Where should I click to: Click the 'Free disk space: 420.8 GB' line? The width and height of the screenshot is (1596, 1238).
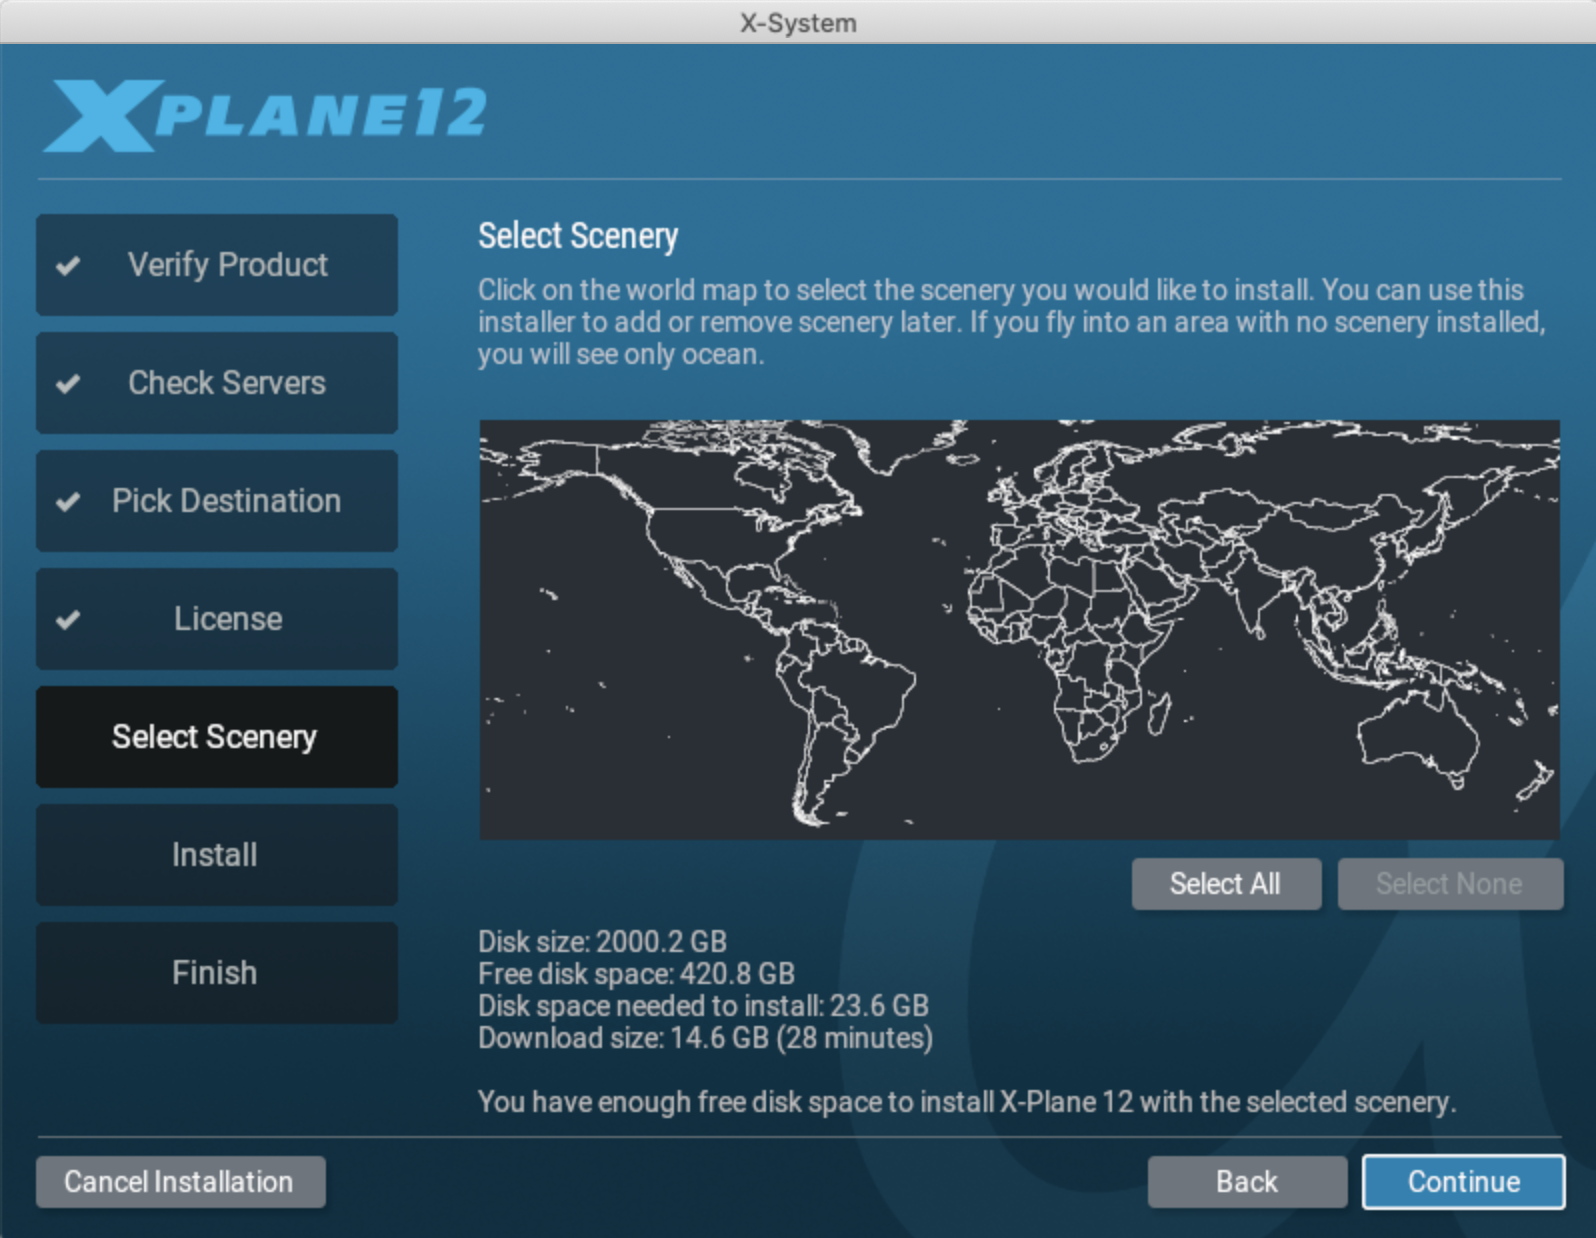point(636,974)
